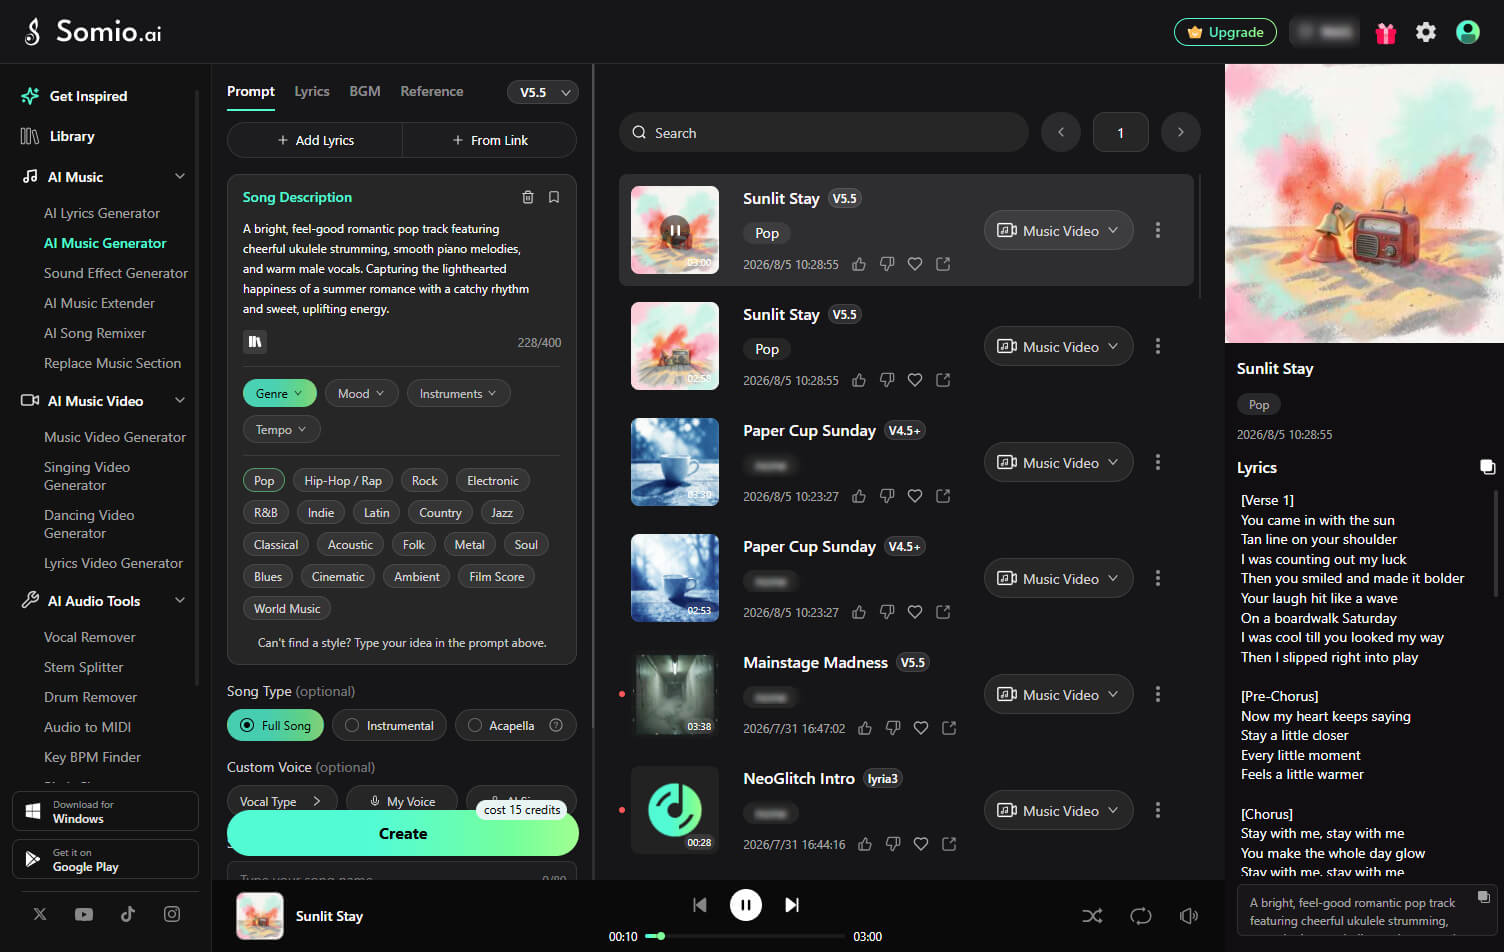1504x952 pixels.
Task: Expand the Mood dropdown
Action: (x=362, y=394)
